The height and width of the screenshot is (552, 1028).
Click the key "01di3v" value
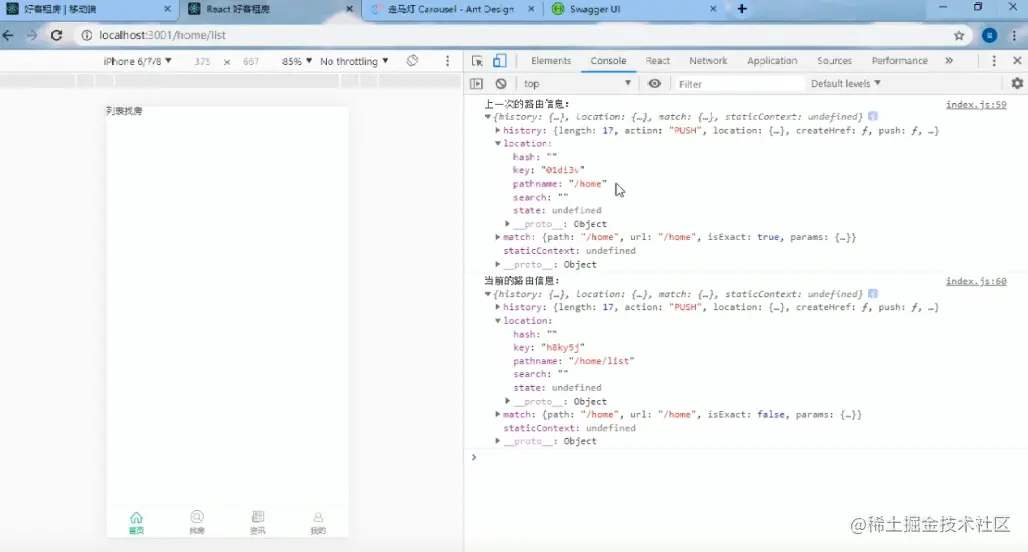click(x=563, y=170)
